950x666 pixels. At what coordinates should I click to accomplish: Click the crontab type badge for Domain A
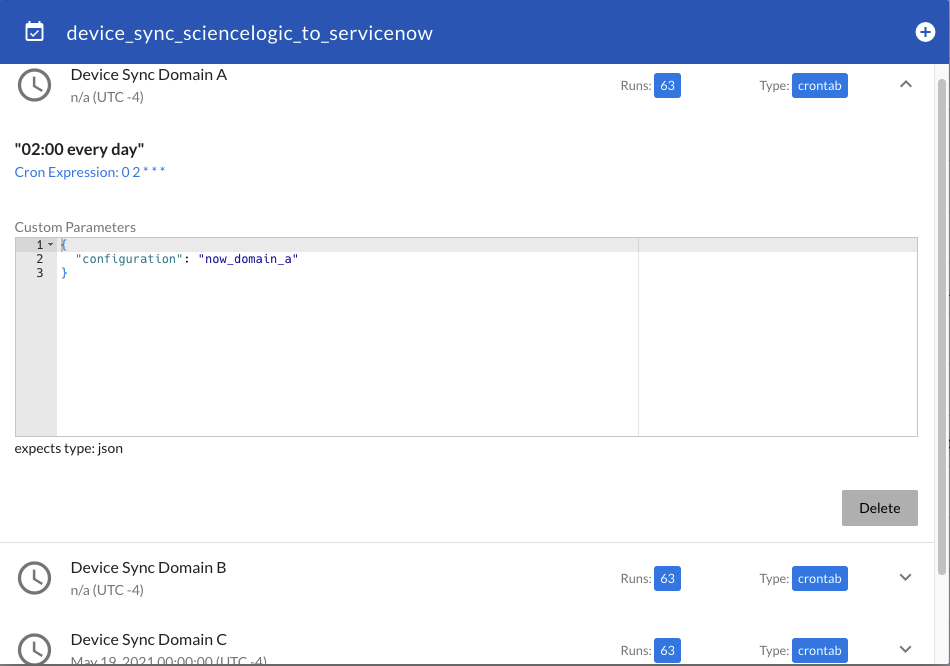[819, 85]
